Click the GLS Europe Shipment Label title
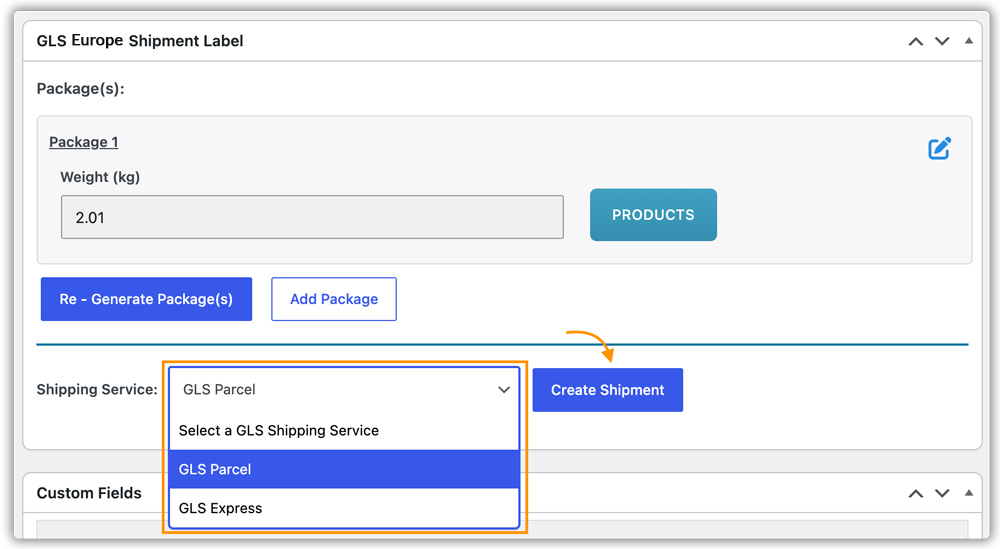Screen dimensions: 1000x549 point(140,41)
